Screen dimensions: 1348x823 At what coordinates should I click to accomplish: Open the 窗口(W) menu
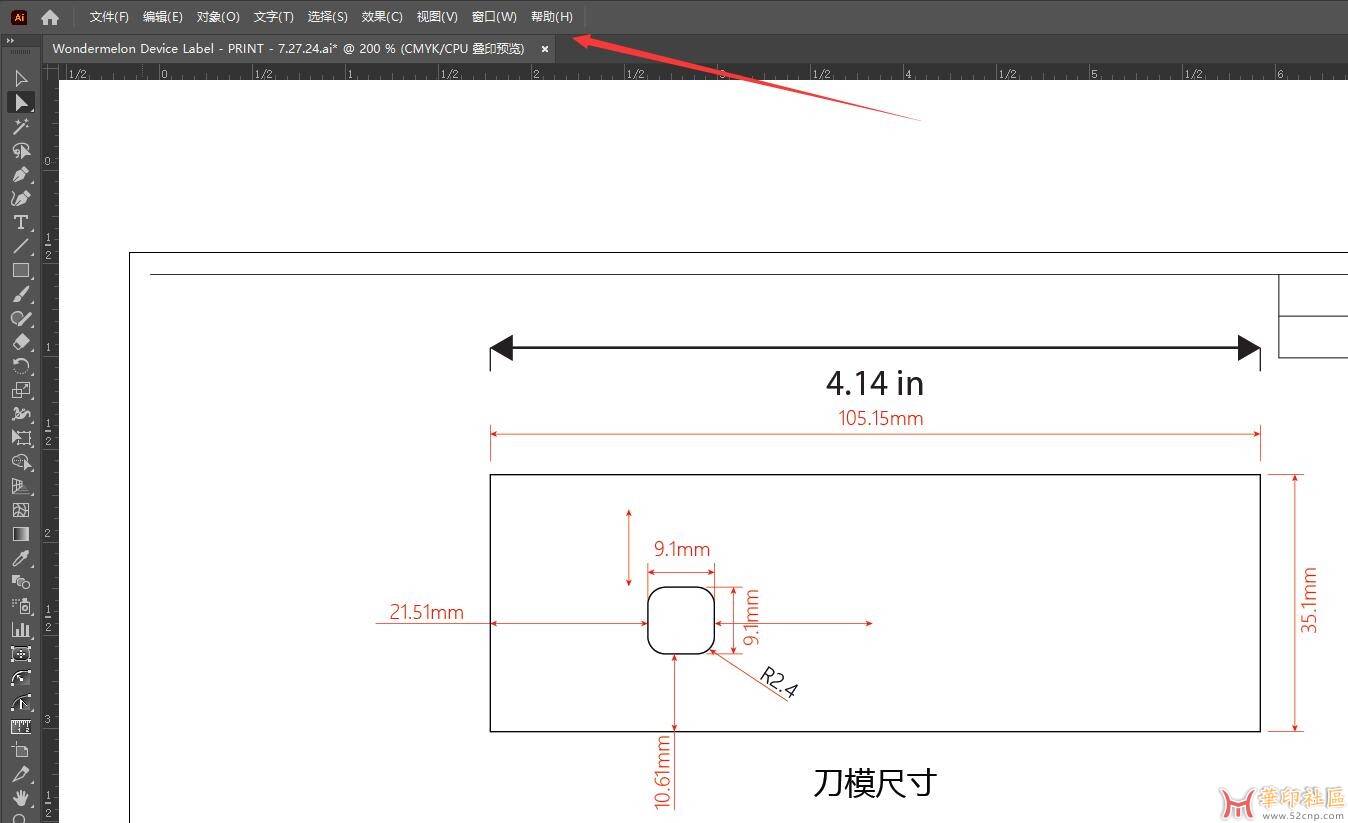(x=494, y=17)
